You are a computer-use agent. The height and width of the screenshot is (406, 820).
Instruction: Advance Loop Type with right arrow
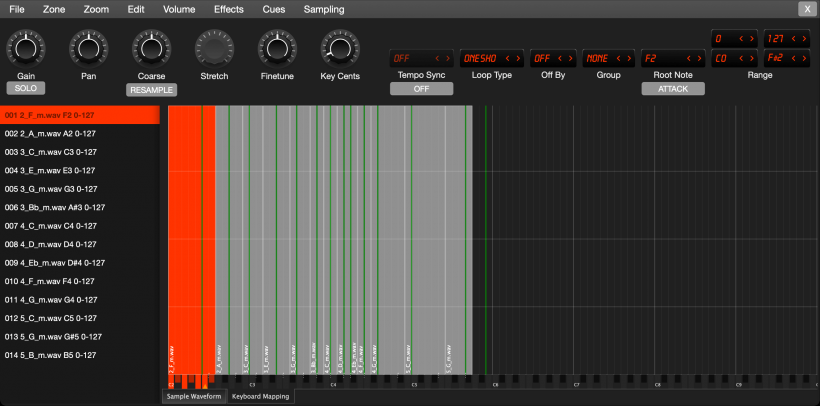coord(518,59)
